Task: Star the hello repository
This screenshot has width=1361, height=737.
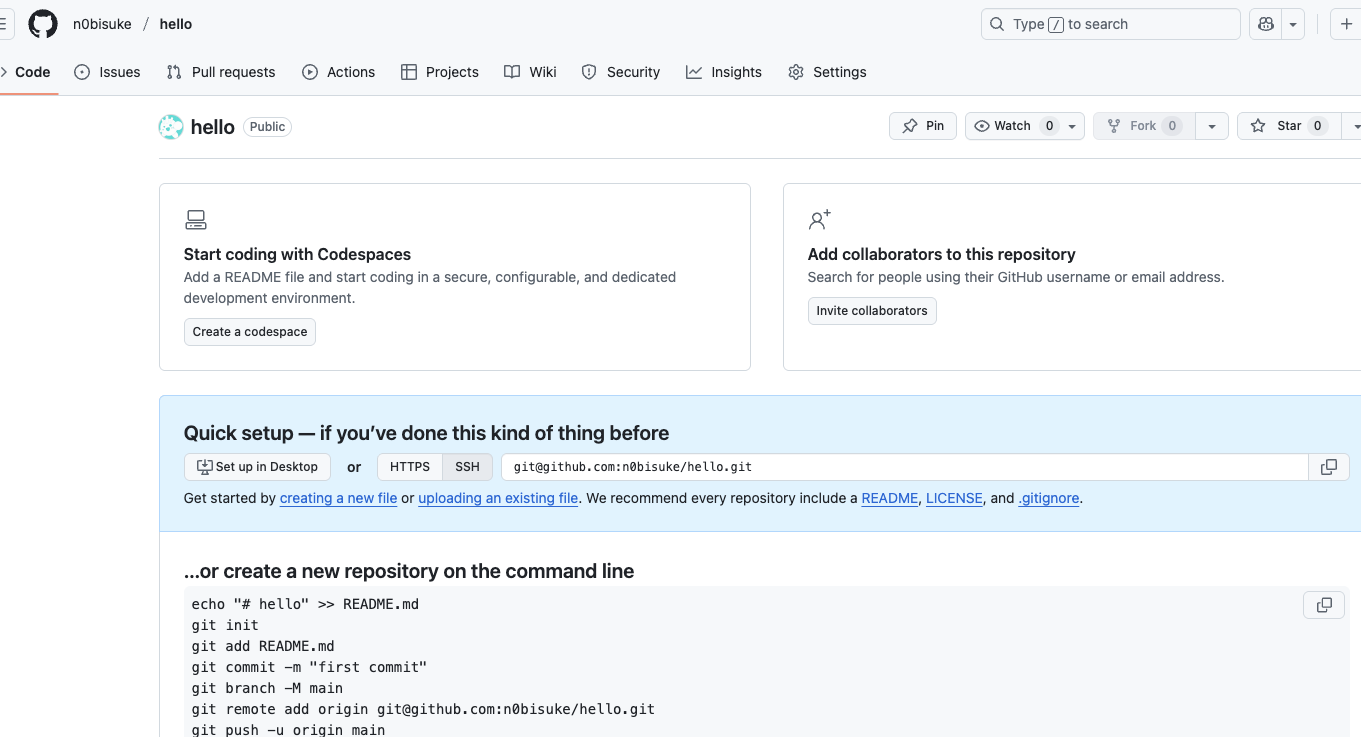Action: (1289, 126)
